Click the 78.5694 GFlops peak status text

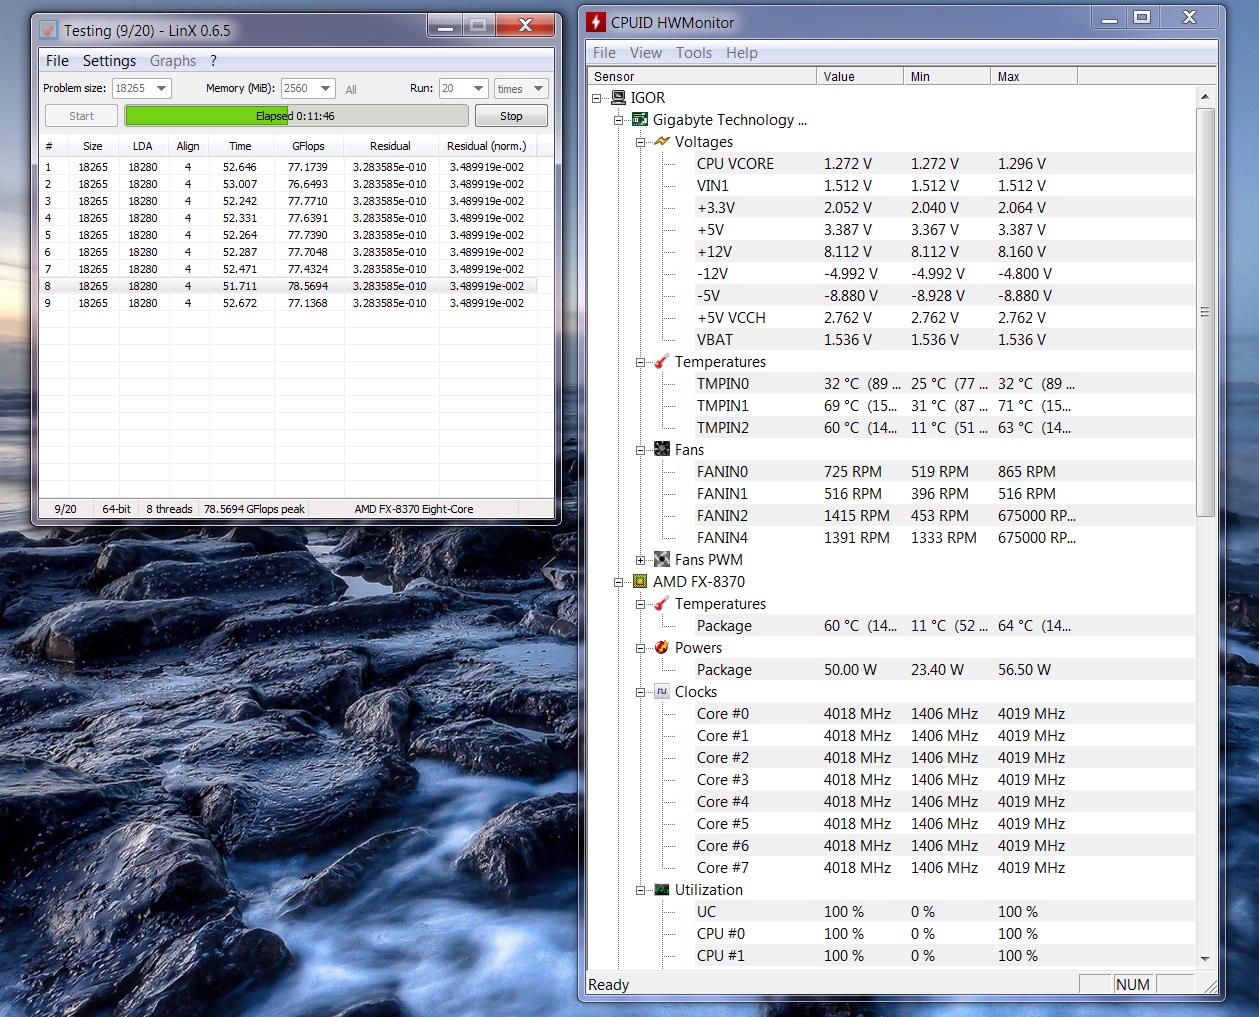pos(254,509)
